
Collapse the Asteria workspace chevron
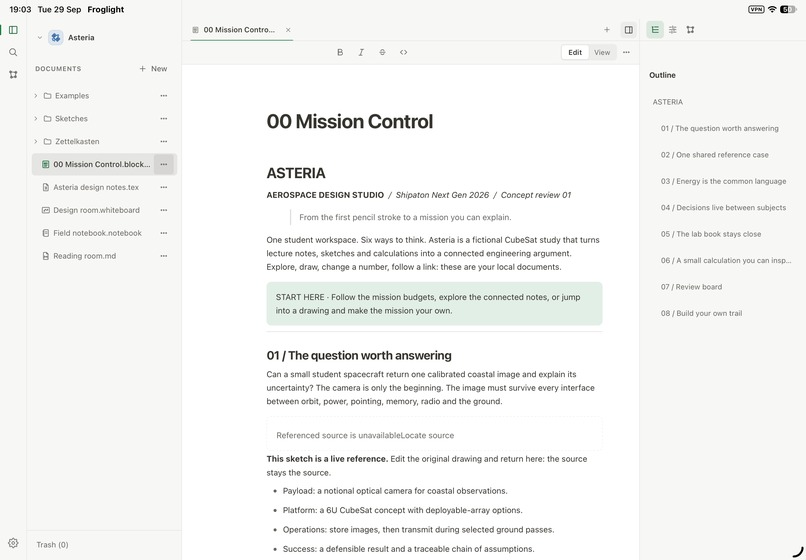pyautogui.click(x=40, y=38)
